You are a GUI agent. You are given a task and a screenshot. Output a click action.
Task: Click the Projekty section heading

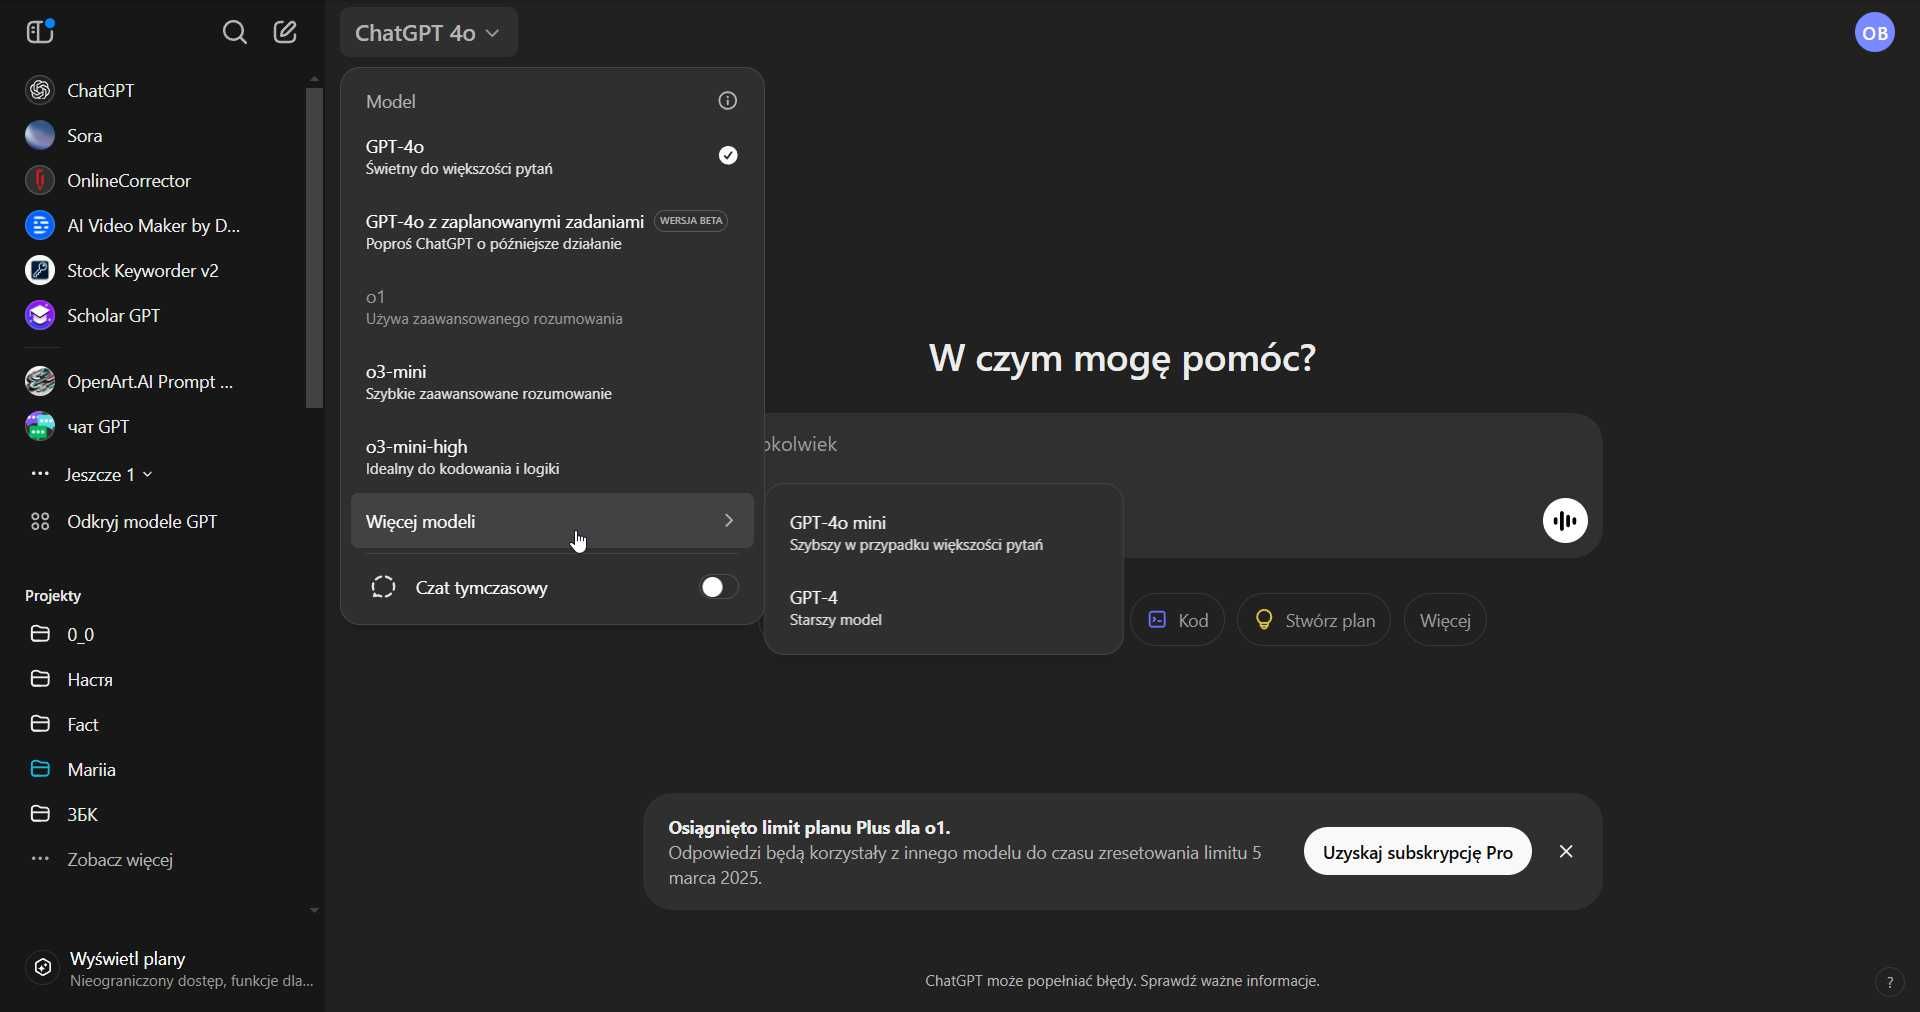pyautogui.click(x=54, y=596)
